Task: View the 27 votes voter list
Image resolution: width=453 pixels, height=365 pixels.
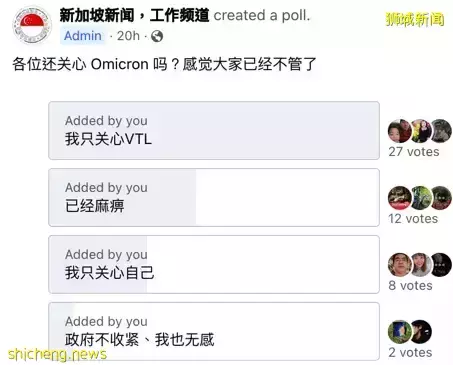Action: [x=414, y=152]
